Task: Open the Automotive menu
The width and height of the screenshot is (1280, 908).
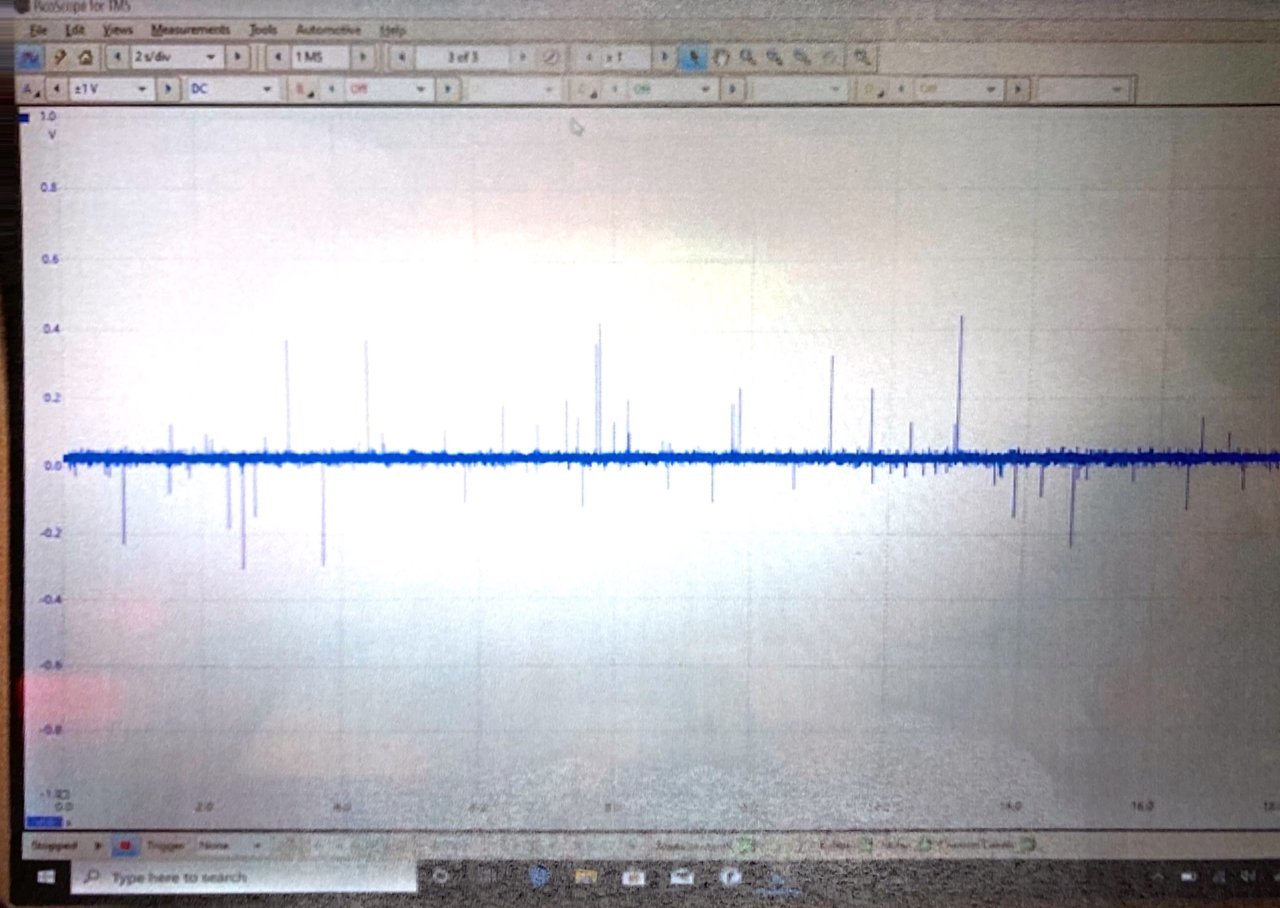Action: 328,30
